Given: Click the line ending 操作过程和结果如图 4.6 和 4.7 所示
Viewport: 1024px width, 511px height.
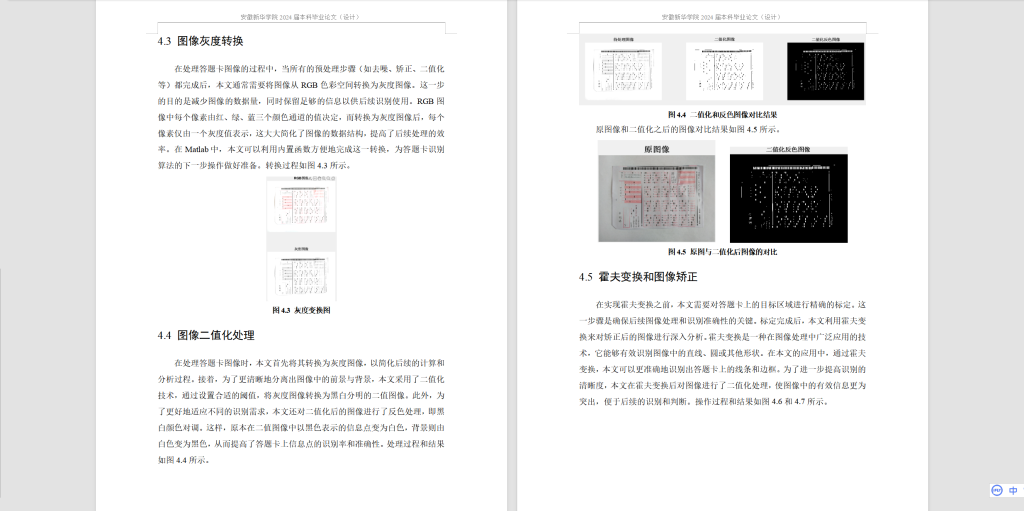Looking at the screenshot, I should coord(703,403).
